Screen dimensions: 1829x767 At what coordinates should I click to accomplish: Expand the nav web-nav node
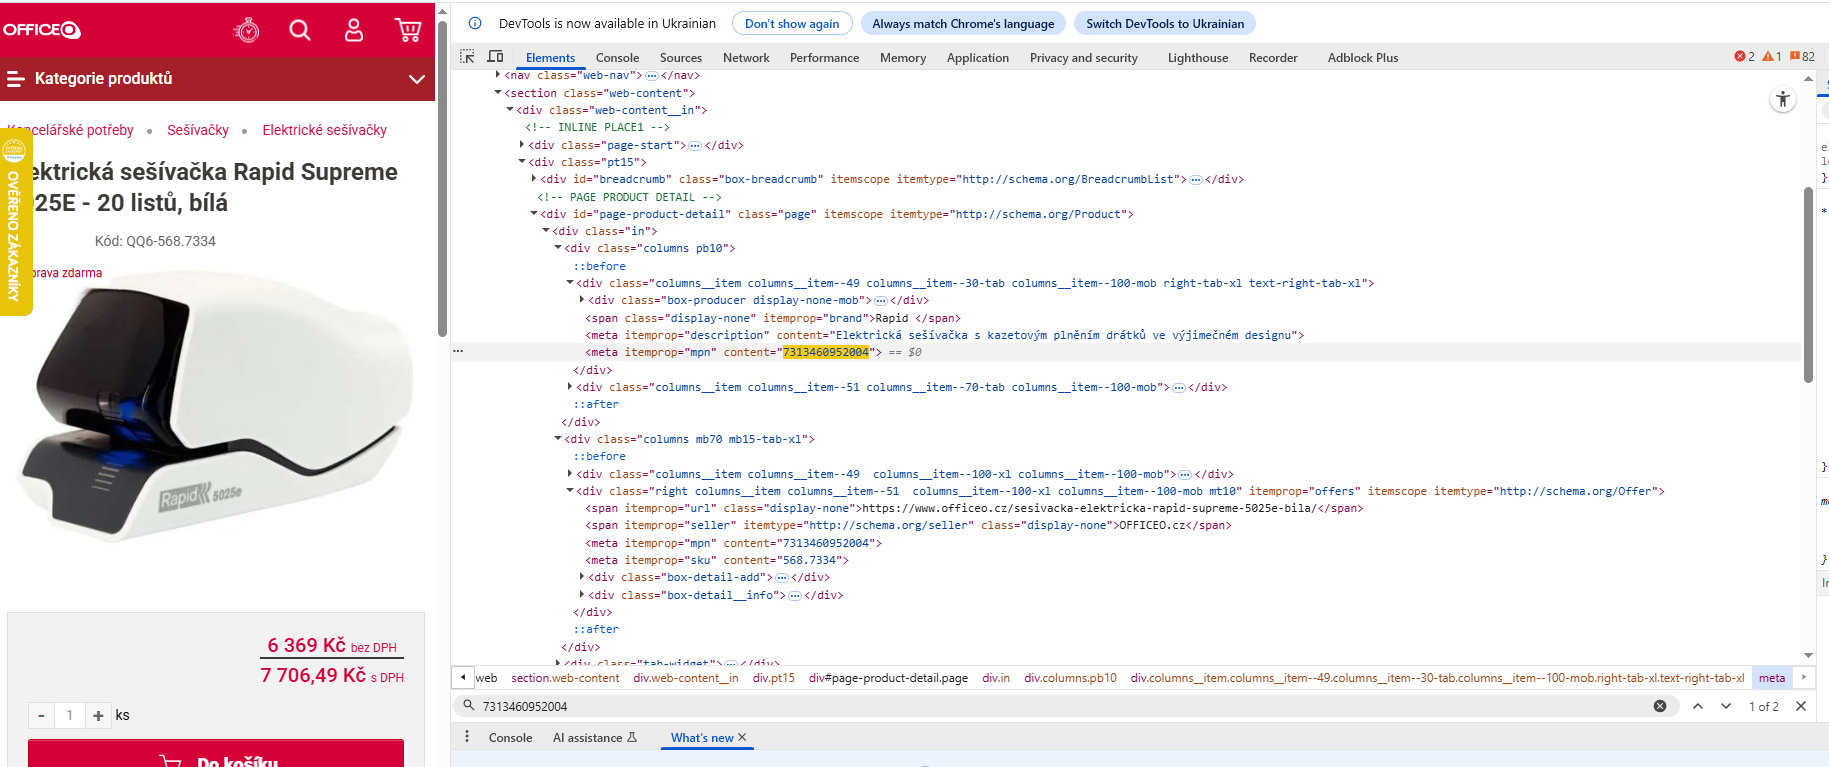pos(498,75)
